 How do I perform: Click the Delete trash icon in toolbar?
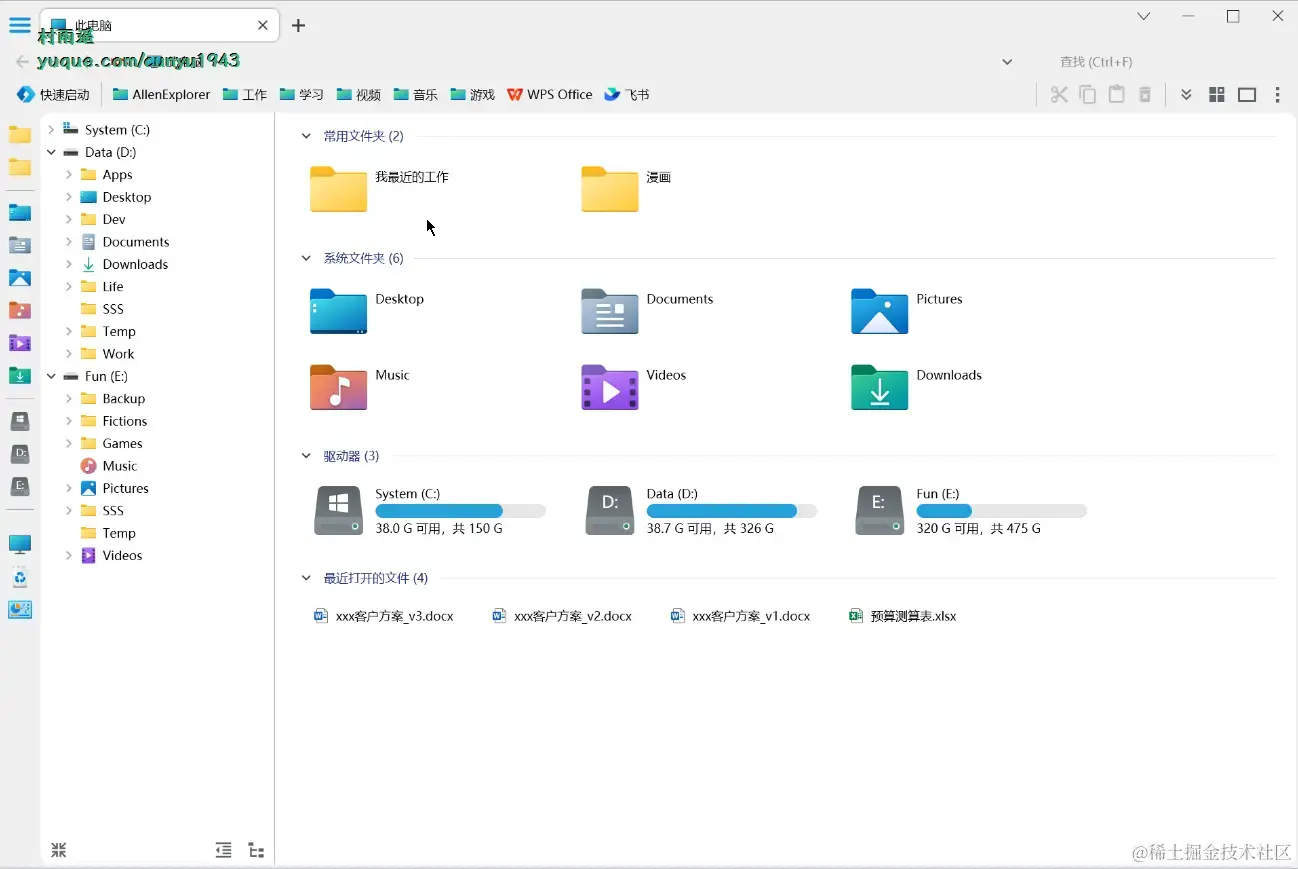click(1145, 95)
